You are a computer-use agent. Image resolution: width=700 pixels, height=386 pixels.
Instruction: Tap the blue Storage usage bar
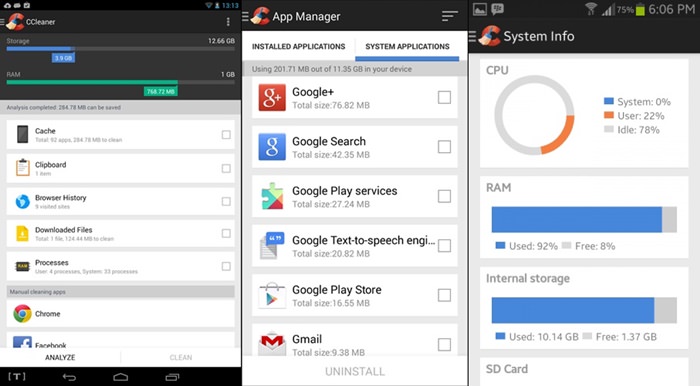[40, 49]
